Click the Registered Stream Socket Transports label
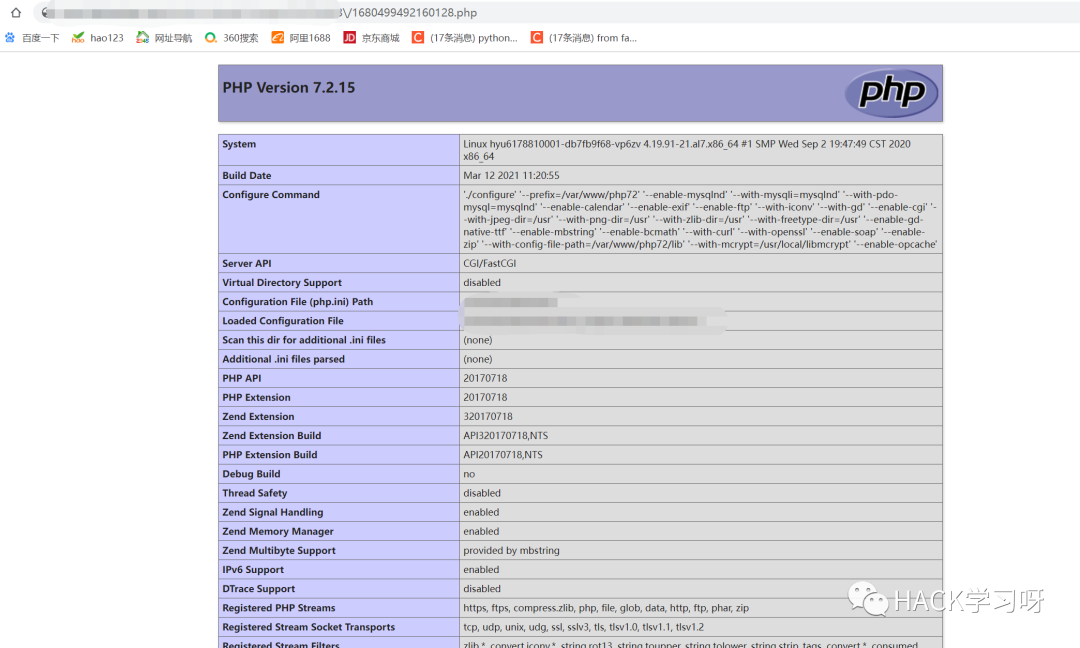The width and height of the screenshot is (1080, 648). (309, 627)
